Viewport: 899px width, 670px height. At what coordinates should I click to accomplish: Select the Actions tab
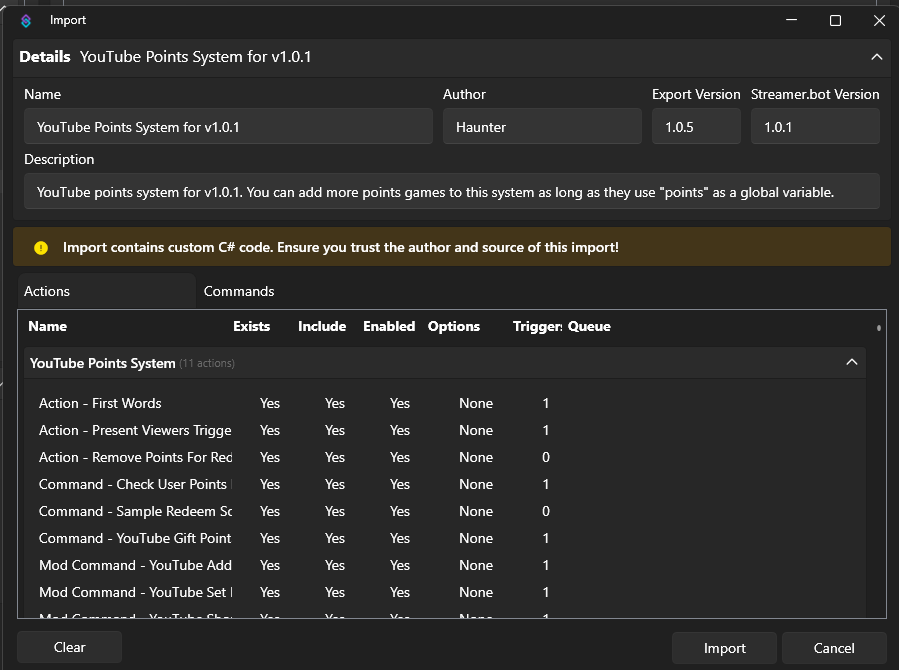pyautogui.click(x=47, y=291)
